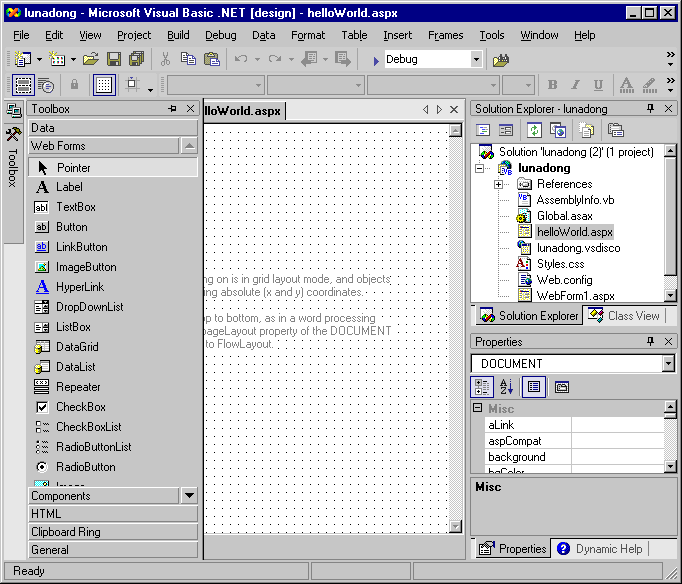Click the Server Explorer sidebar icon
Viewport: 682px width, 584px height.
(x=13, y=110)
